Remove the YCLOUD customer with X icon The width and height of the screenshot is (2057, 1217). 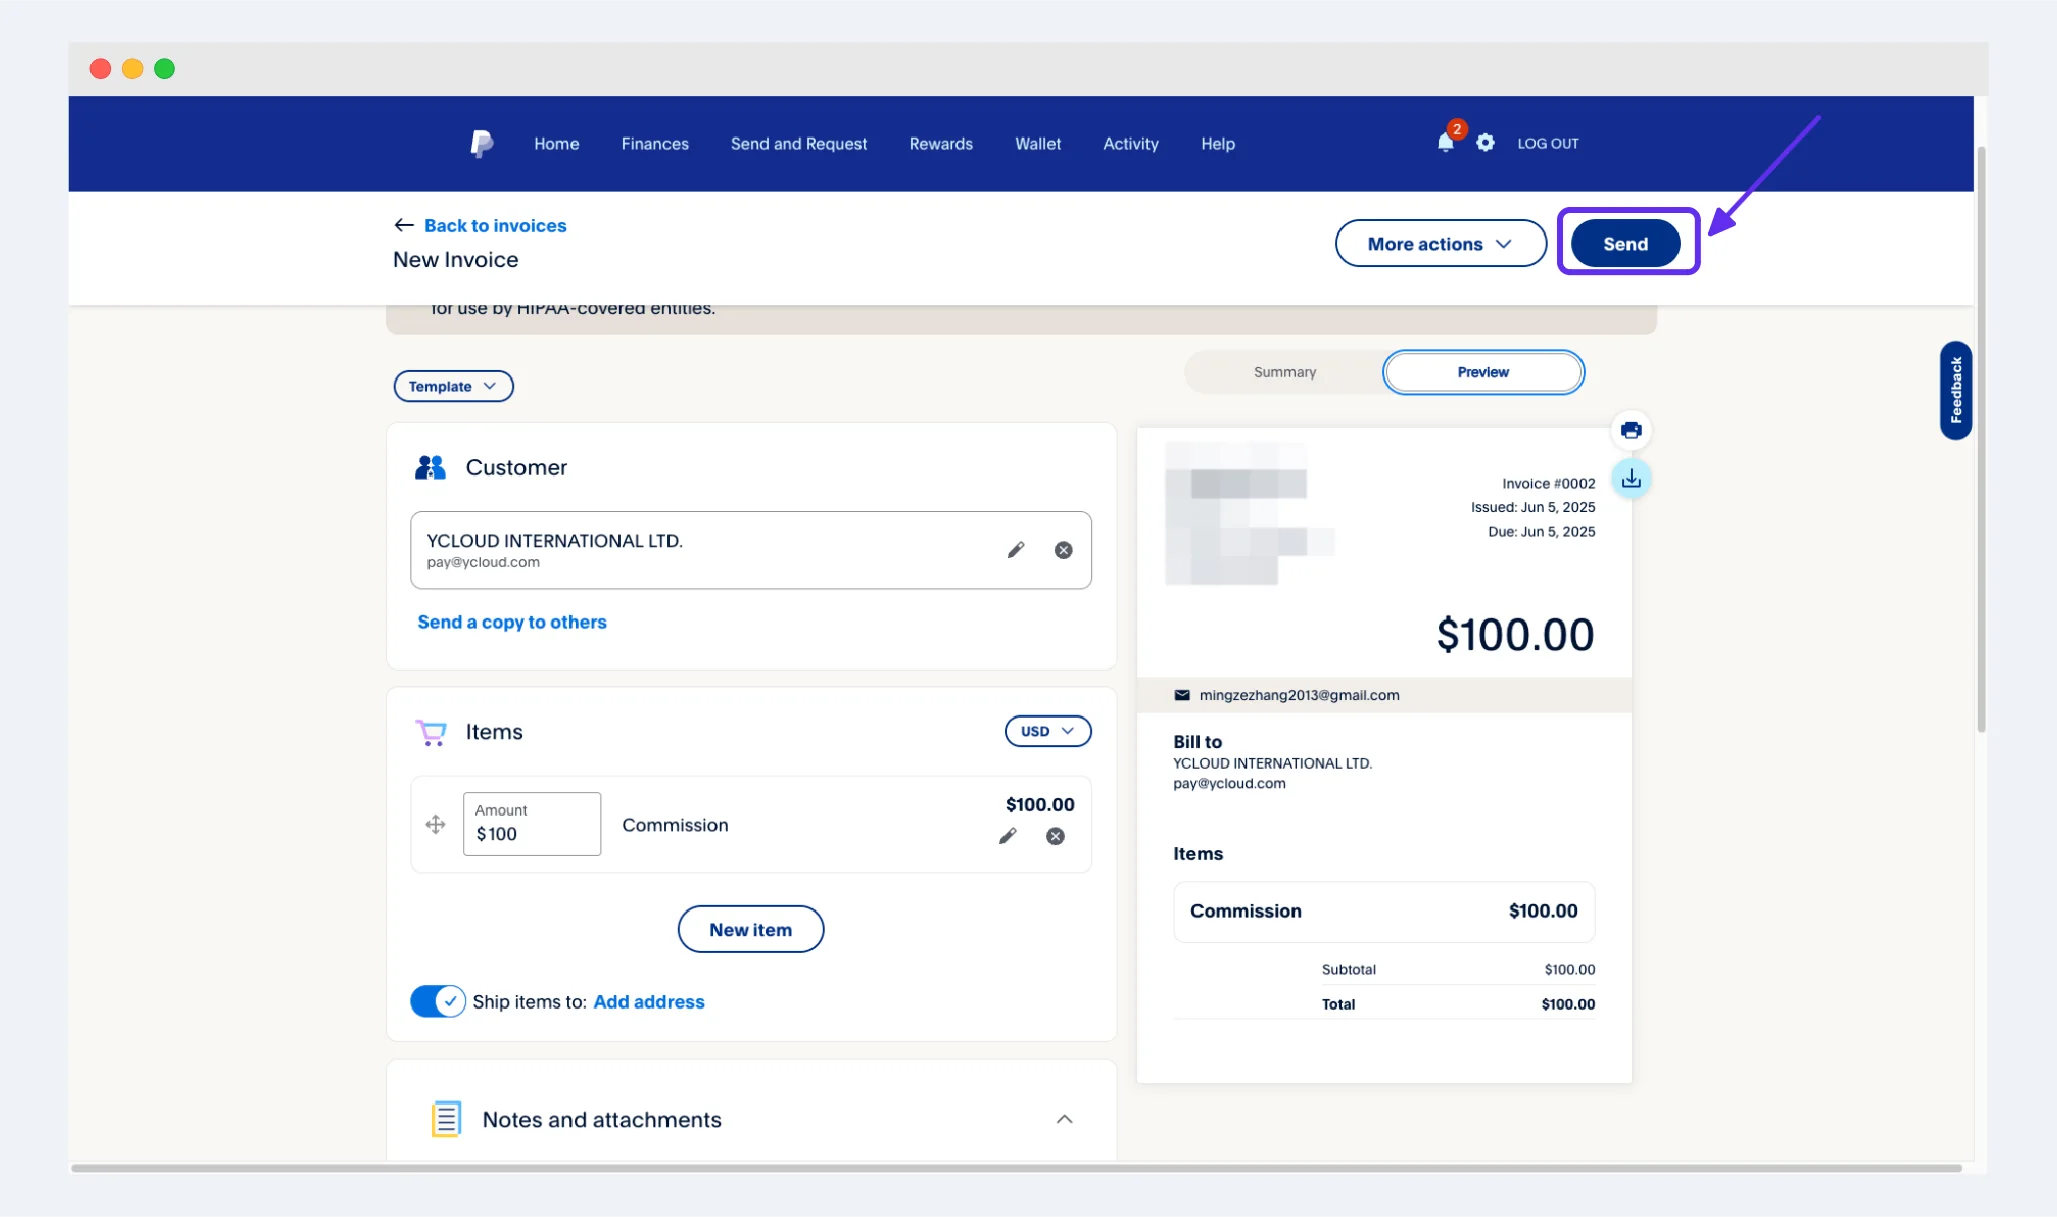[1064, 550]
